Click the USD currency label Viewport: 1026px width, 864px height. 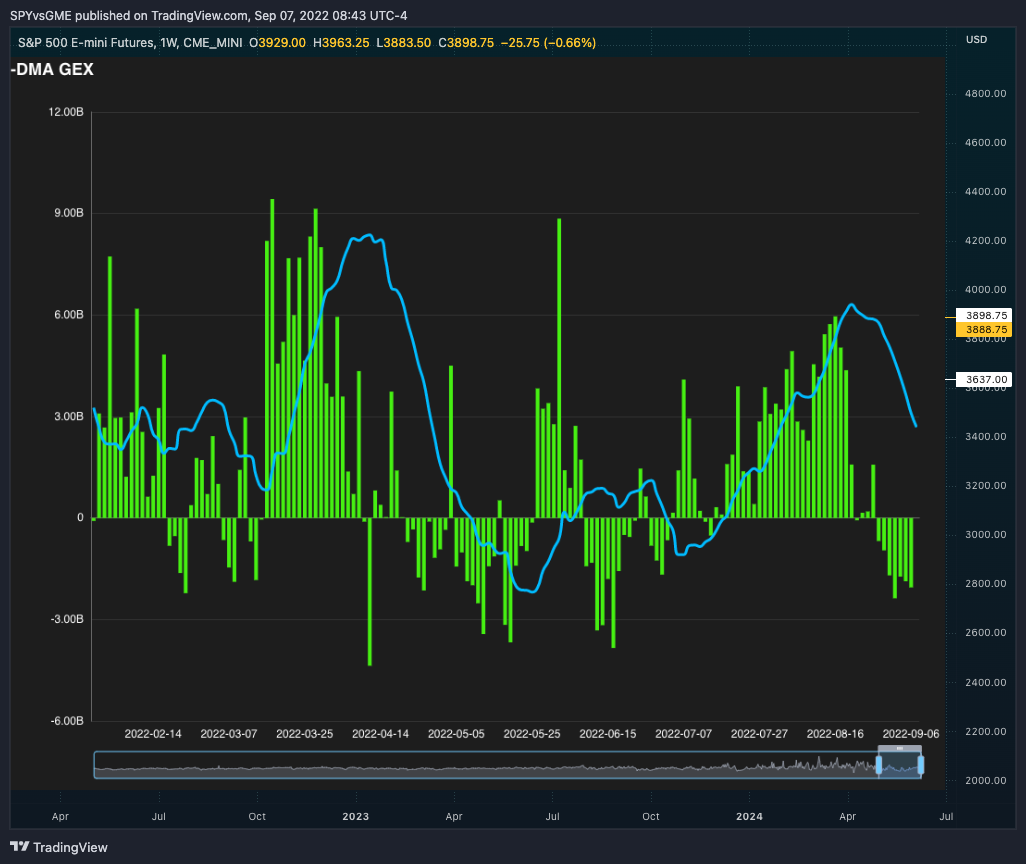976,39
